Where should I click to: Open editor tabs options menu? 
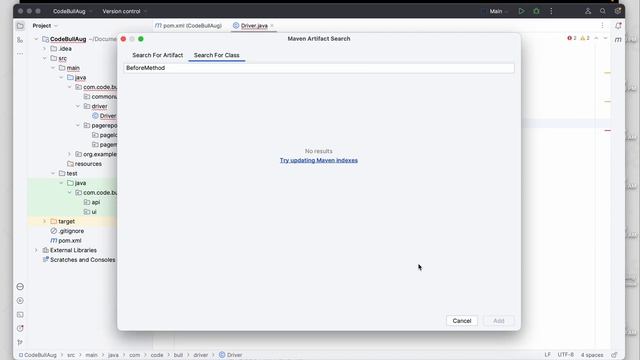tap(602, 26)
